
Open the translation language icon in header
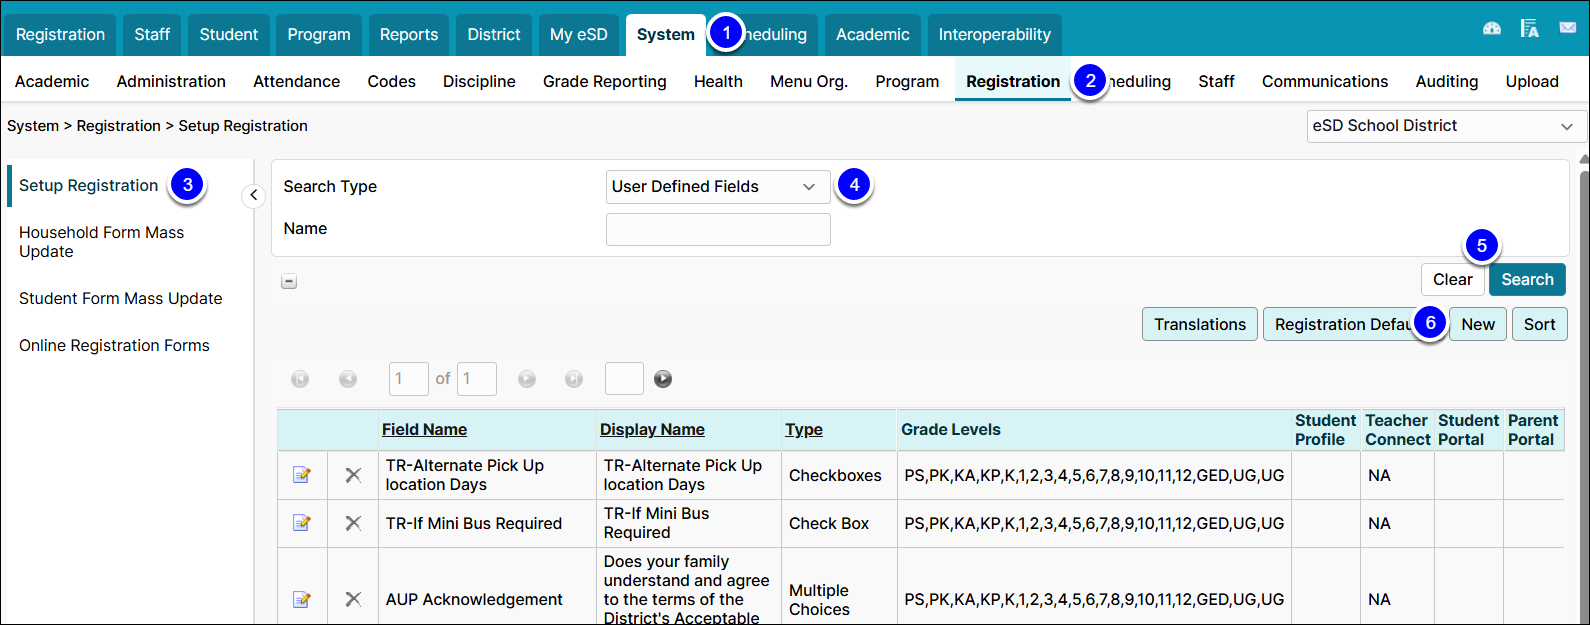1530,28
